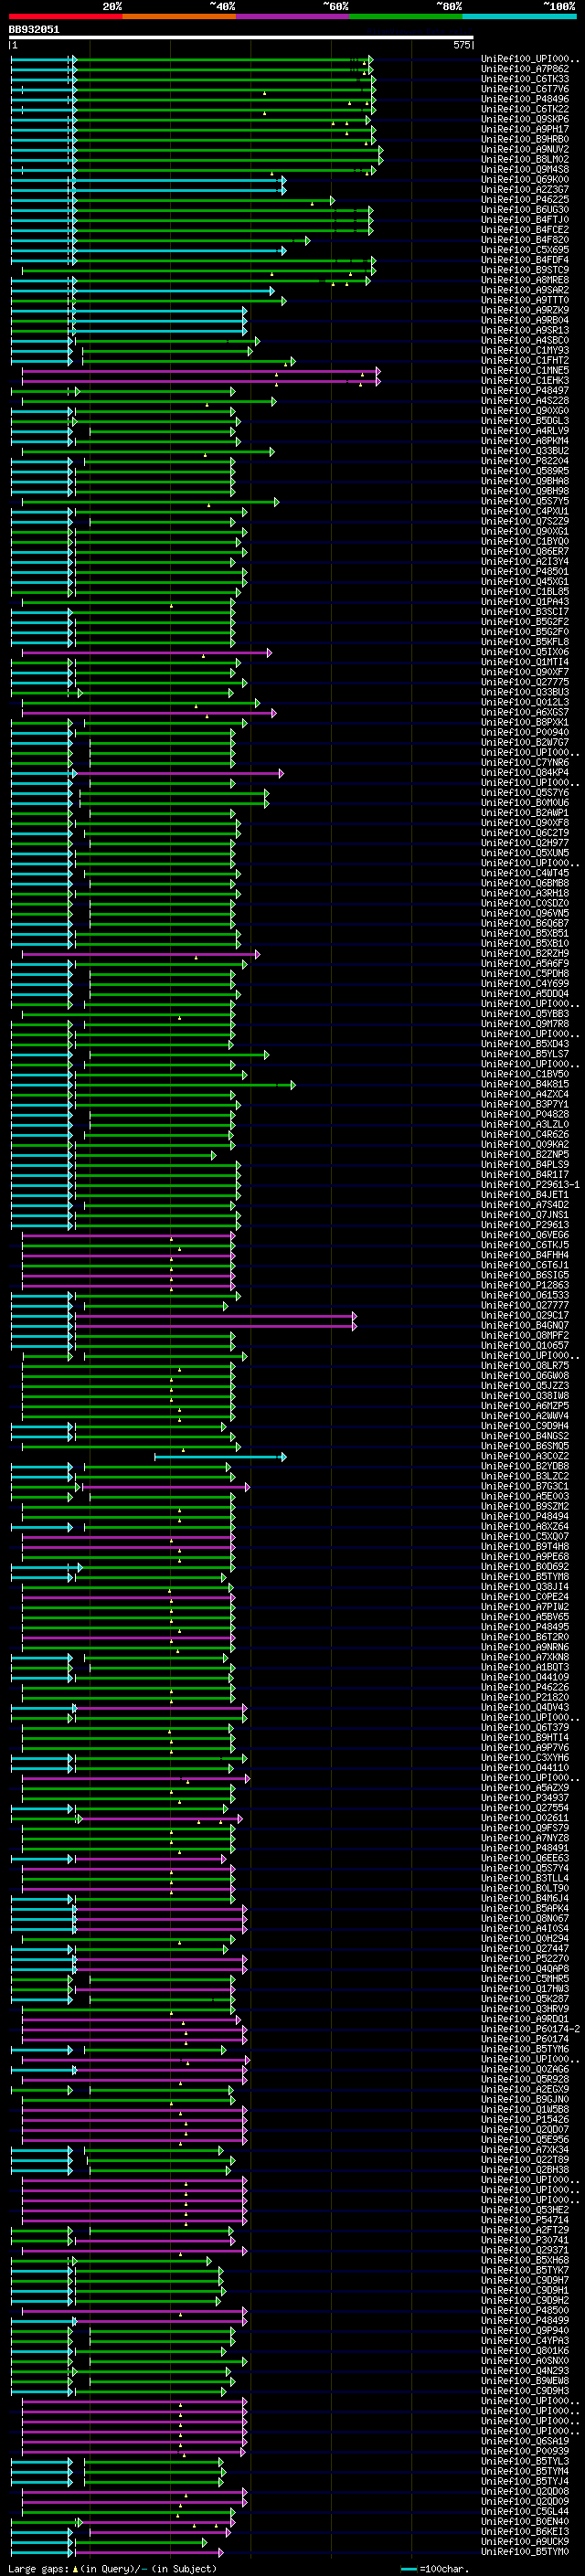The width and height of the screenshot is (585, 2576).
Task: Select hit label UniRef100_A9NUV2
Action: coord(525,150)
